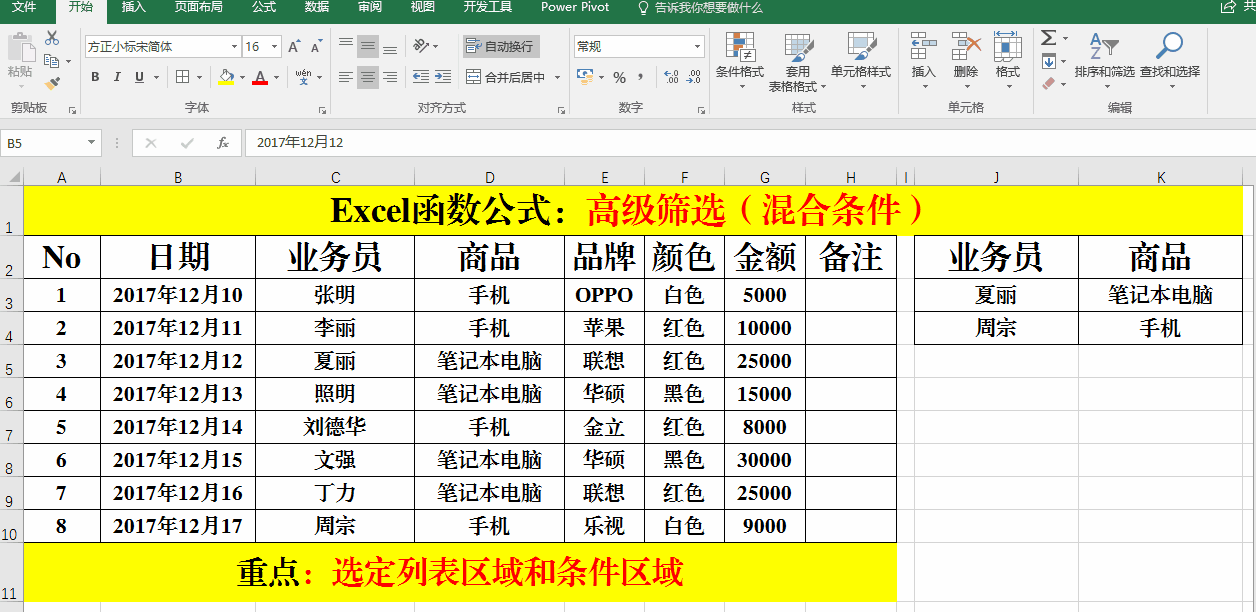
Task: Select the cell containing 刘德华
Action: [x=335, y=427]
